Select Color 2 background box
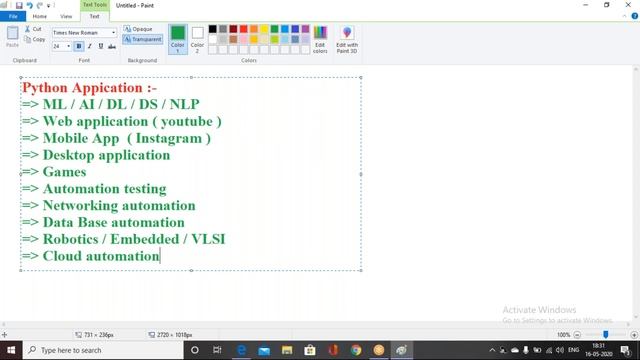640x360 pixels. [x=197, y=39]
